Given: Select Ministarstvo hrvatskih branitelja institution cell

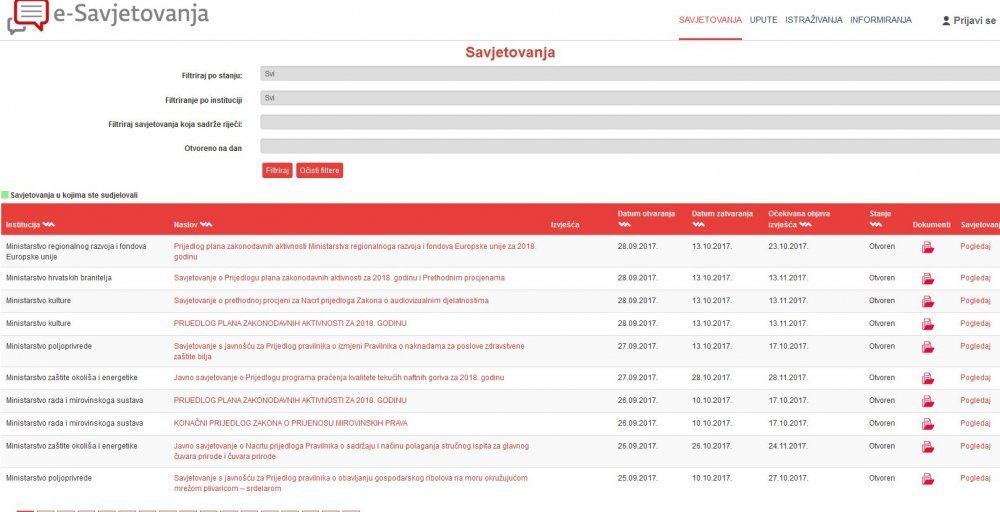Looking at the screenshot, I should pyautogui.click(x=59, y=278).
